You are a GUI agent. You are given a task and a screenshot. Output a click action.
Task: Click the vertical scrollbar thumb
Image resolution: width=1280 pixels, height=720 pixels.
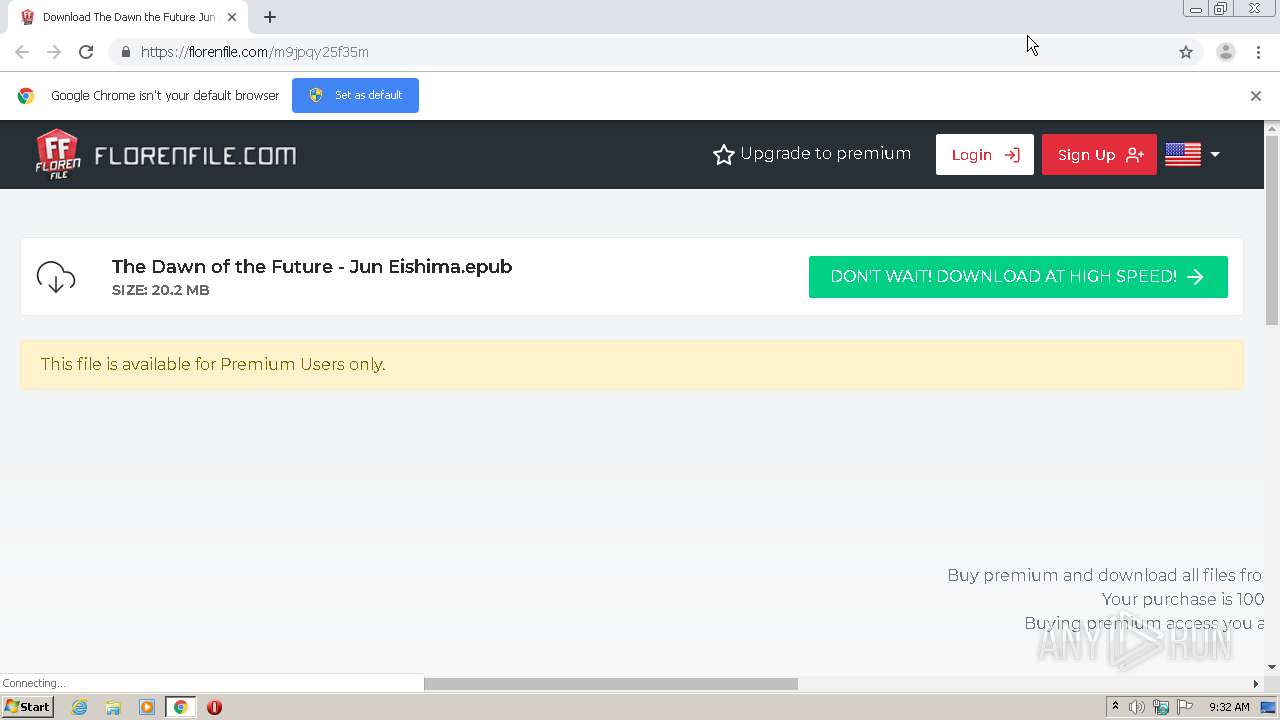point(1272,230)
